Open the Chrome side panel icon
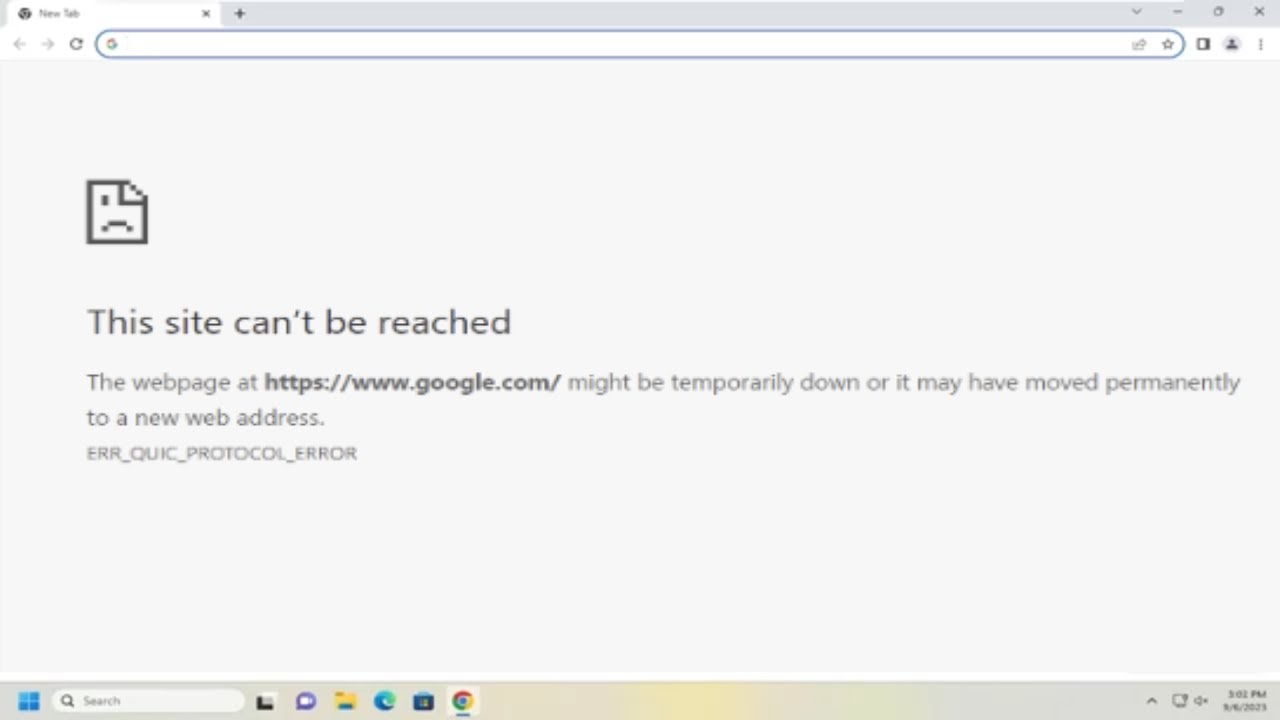 1203,44
